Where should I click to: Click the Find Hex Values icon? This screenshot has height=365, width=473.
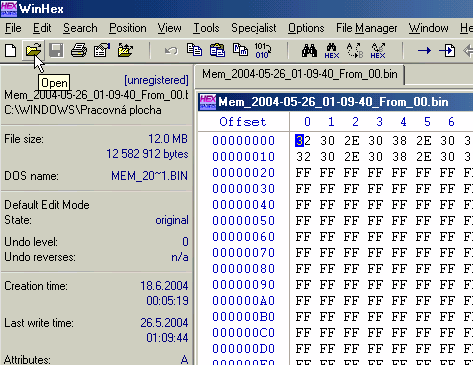332,51
